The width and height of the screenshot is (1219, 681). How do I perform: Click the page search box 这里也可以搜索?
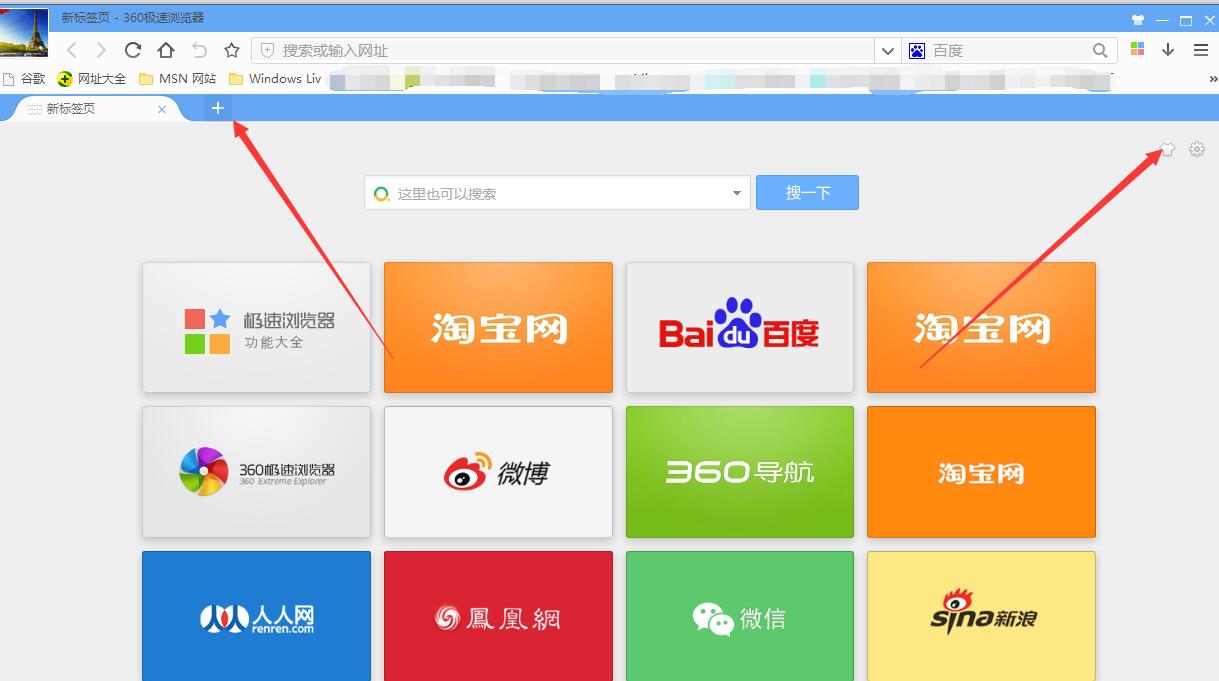coord(557,193)
